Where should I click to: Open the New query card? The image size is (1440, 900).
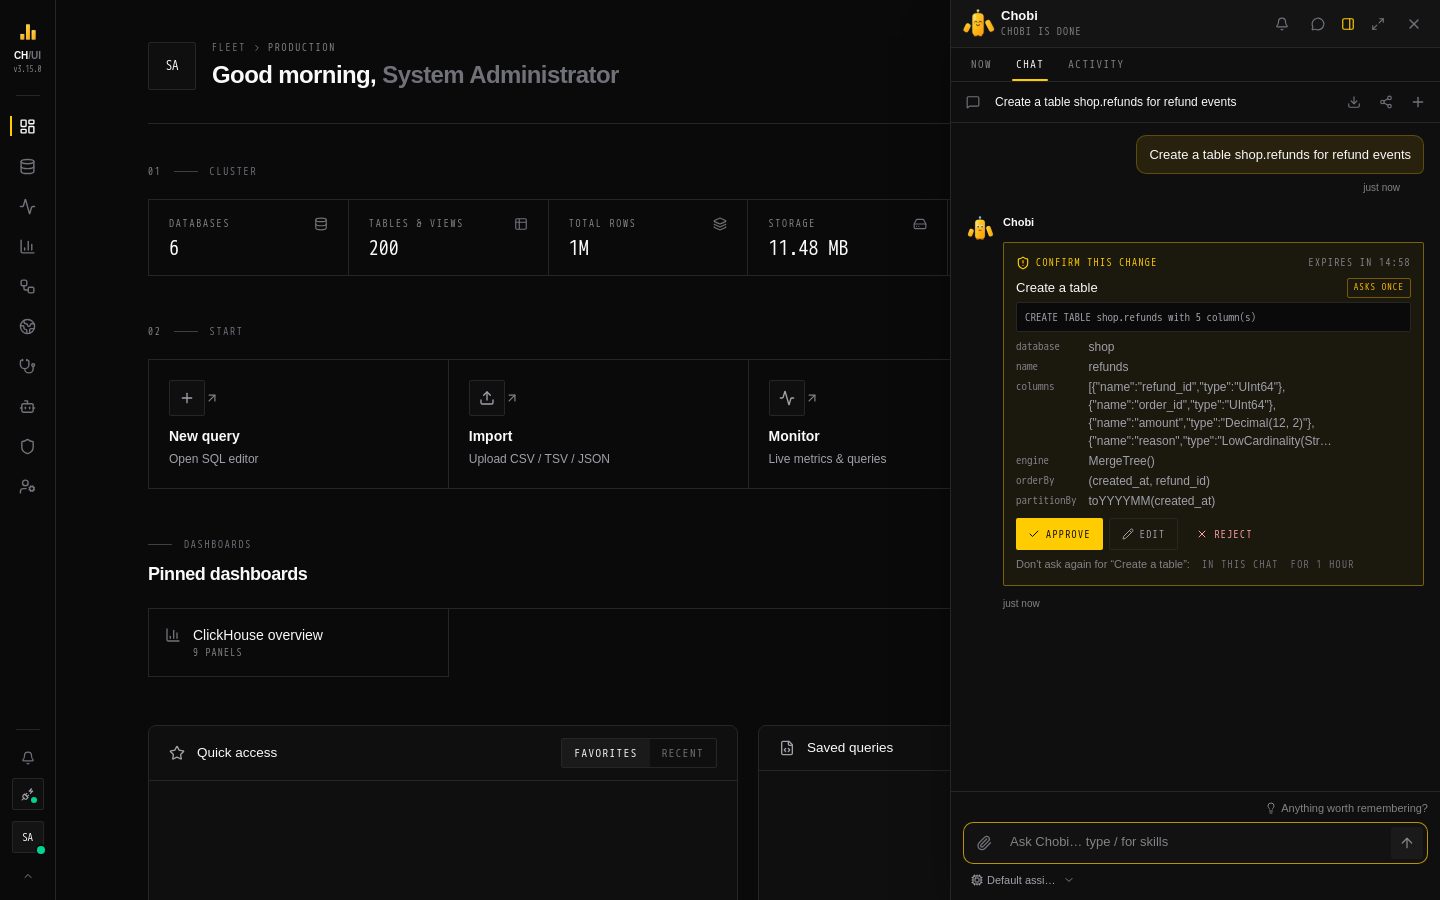tap(298, 424)
